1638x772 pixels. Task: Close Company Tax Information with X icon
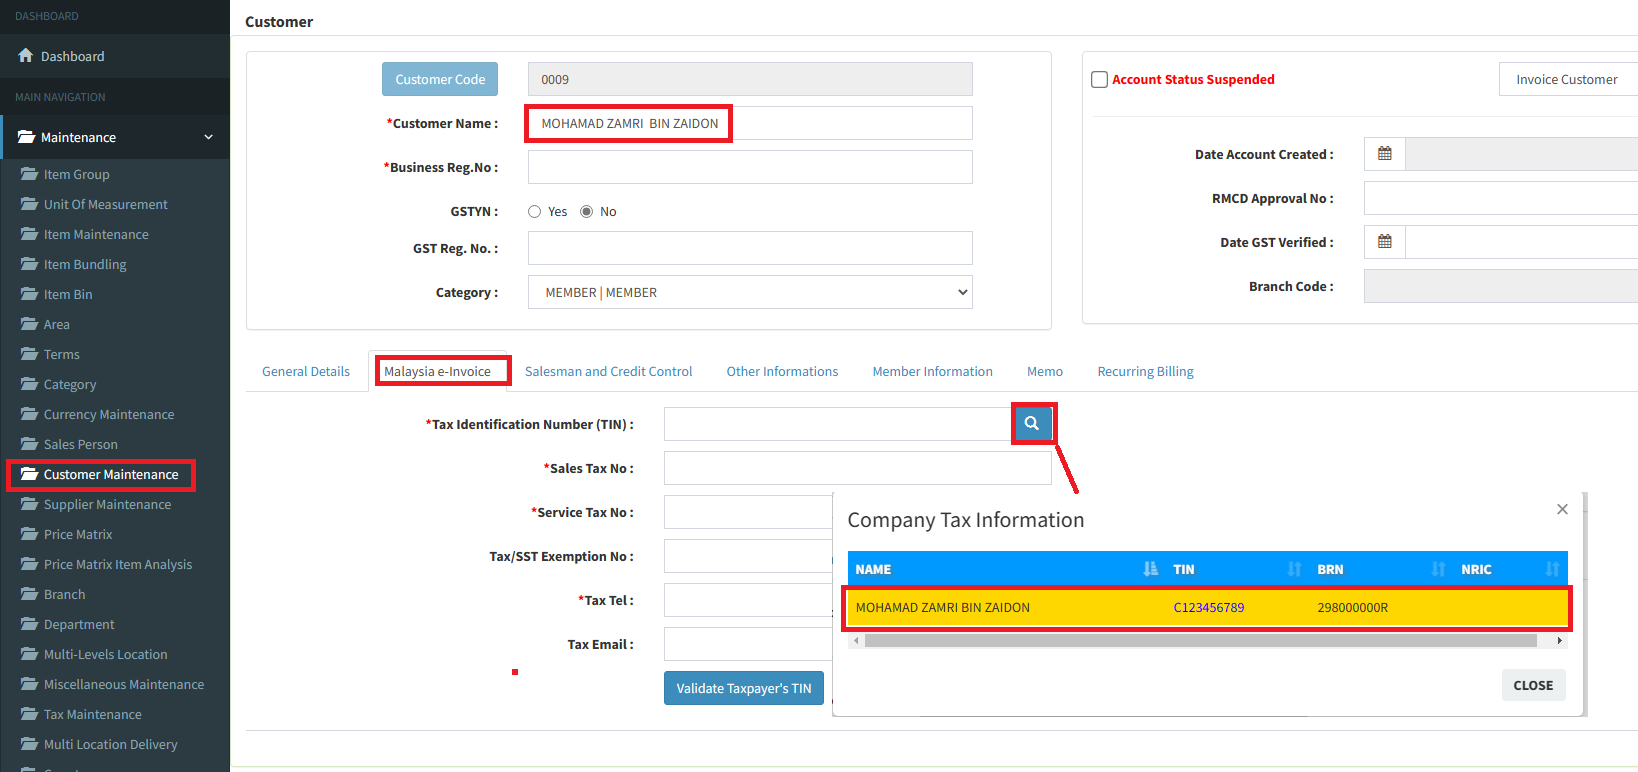tap(1562, 510)
